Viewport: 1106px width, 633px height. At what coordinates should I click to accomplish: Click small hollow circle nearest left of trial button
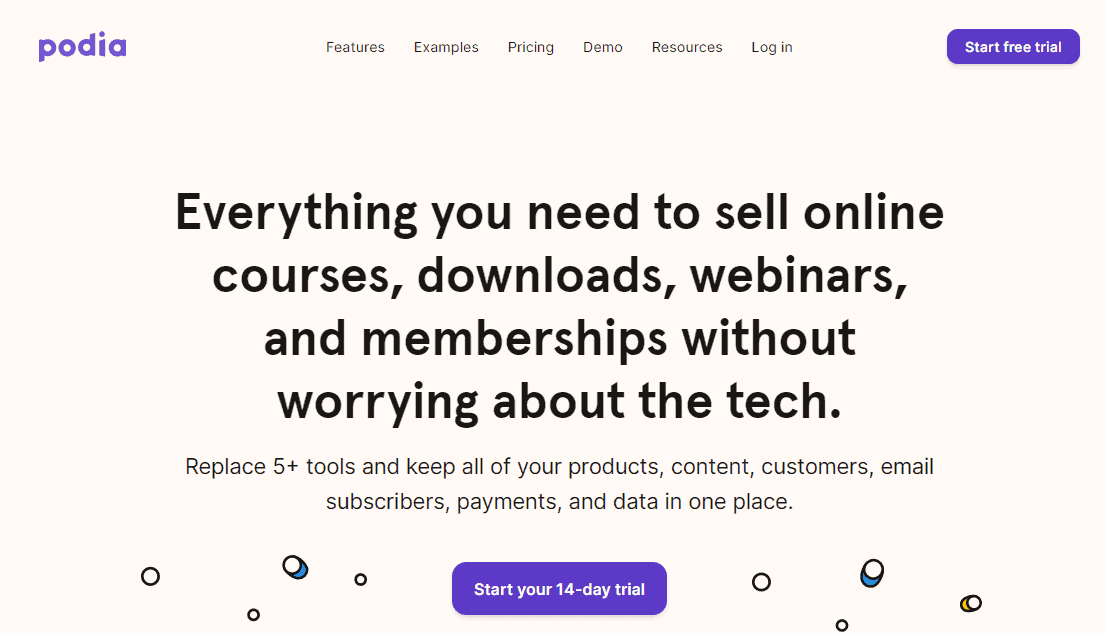361,579
